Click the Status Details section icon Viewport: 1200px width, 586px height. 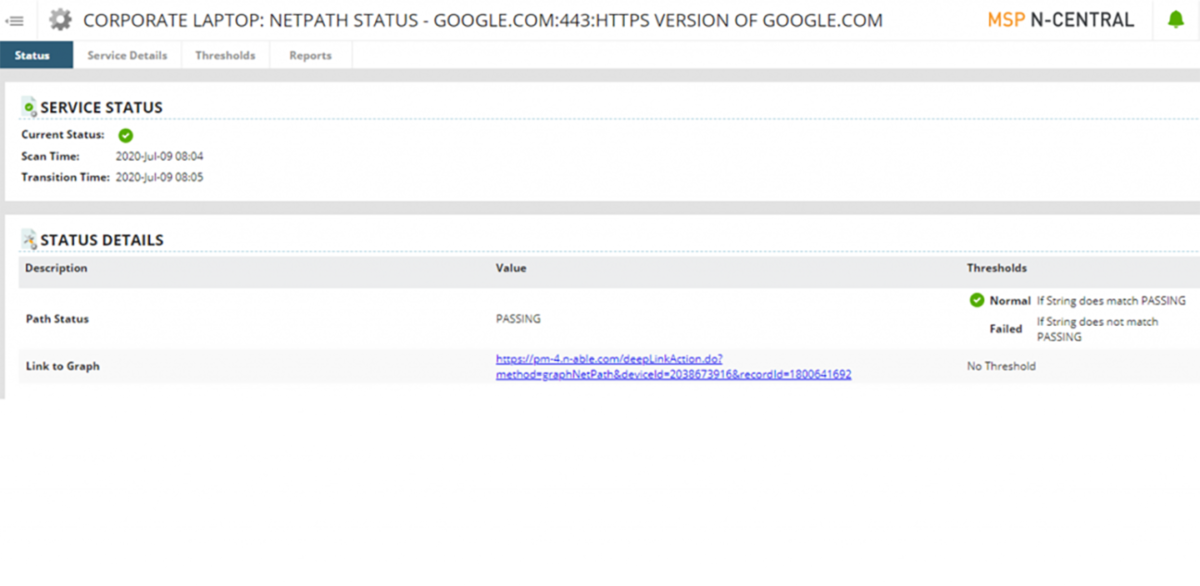coord(29,239)
